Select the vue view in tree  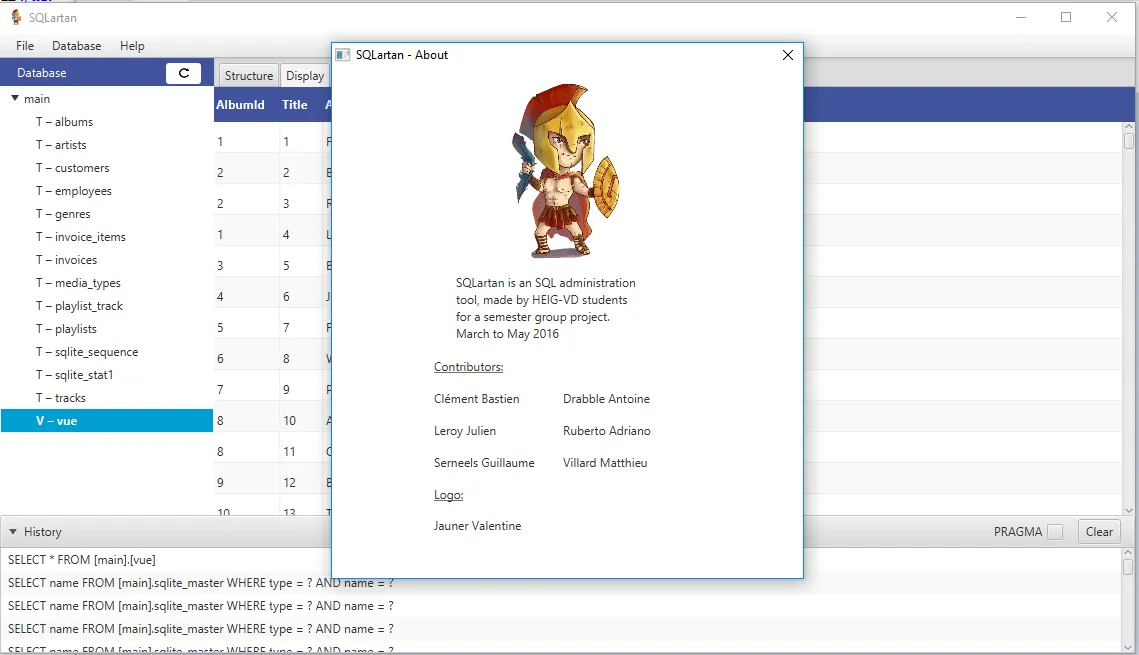tap(107, 421)
